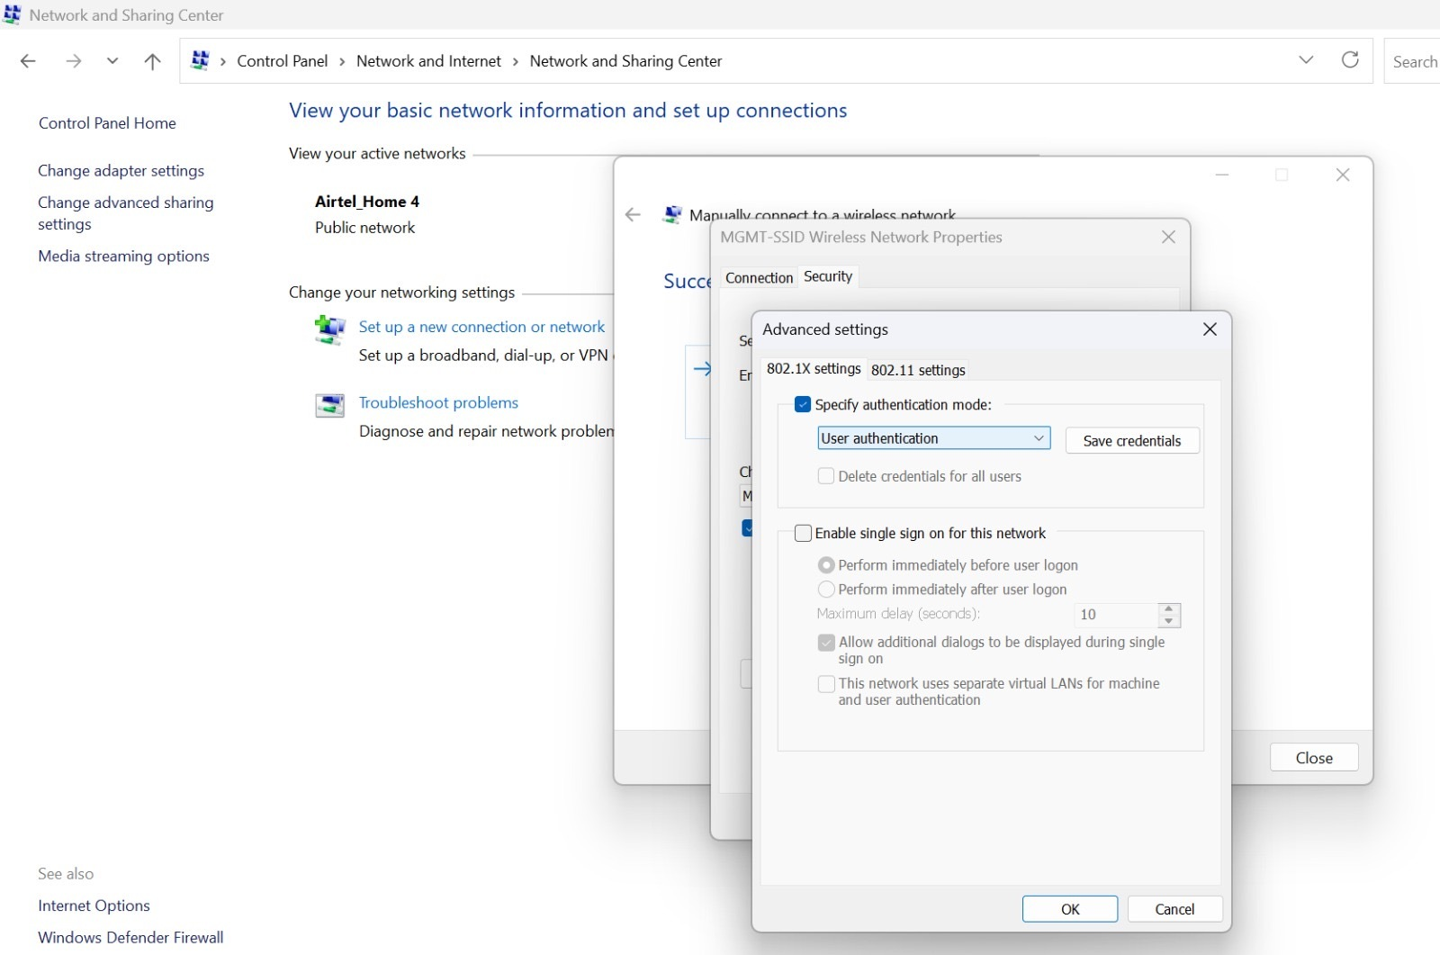
Task: Click the Save credentials button
Action: (x=1131, y=441)
